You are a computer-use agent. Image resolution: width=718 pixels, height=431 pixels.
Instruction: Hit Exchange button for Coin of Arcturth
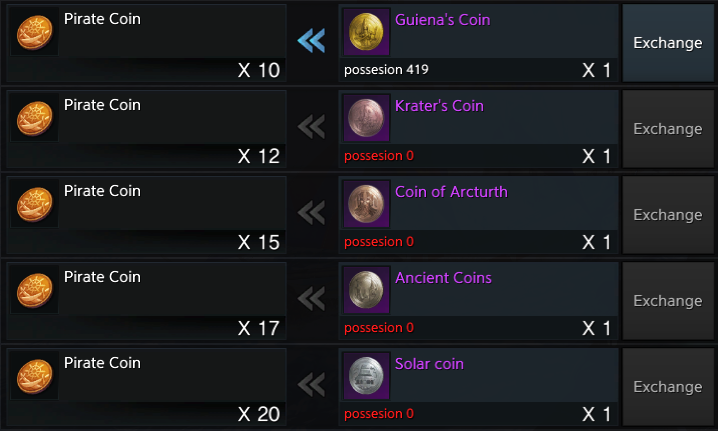click(x=668, y=215)
